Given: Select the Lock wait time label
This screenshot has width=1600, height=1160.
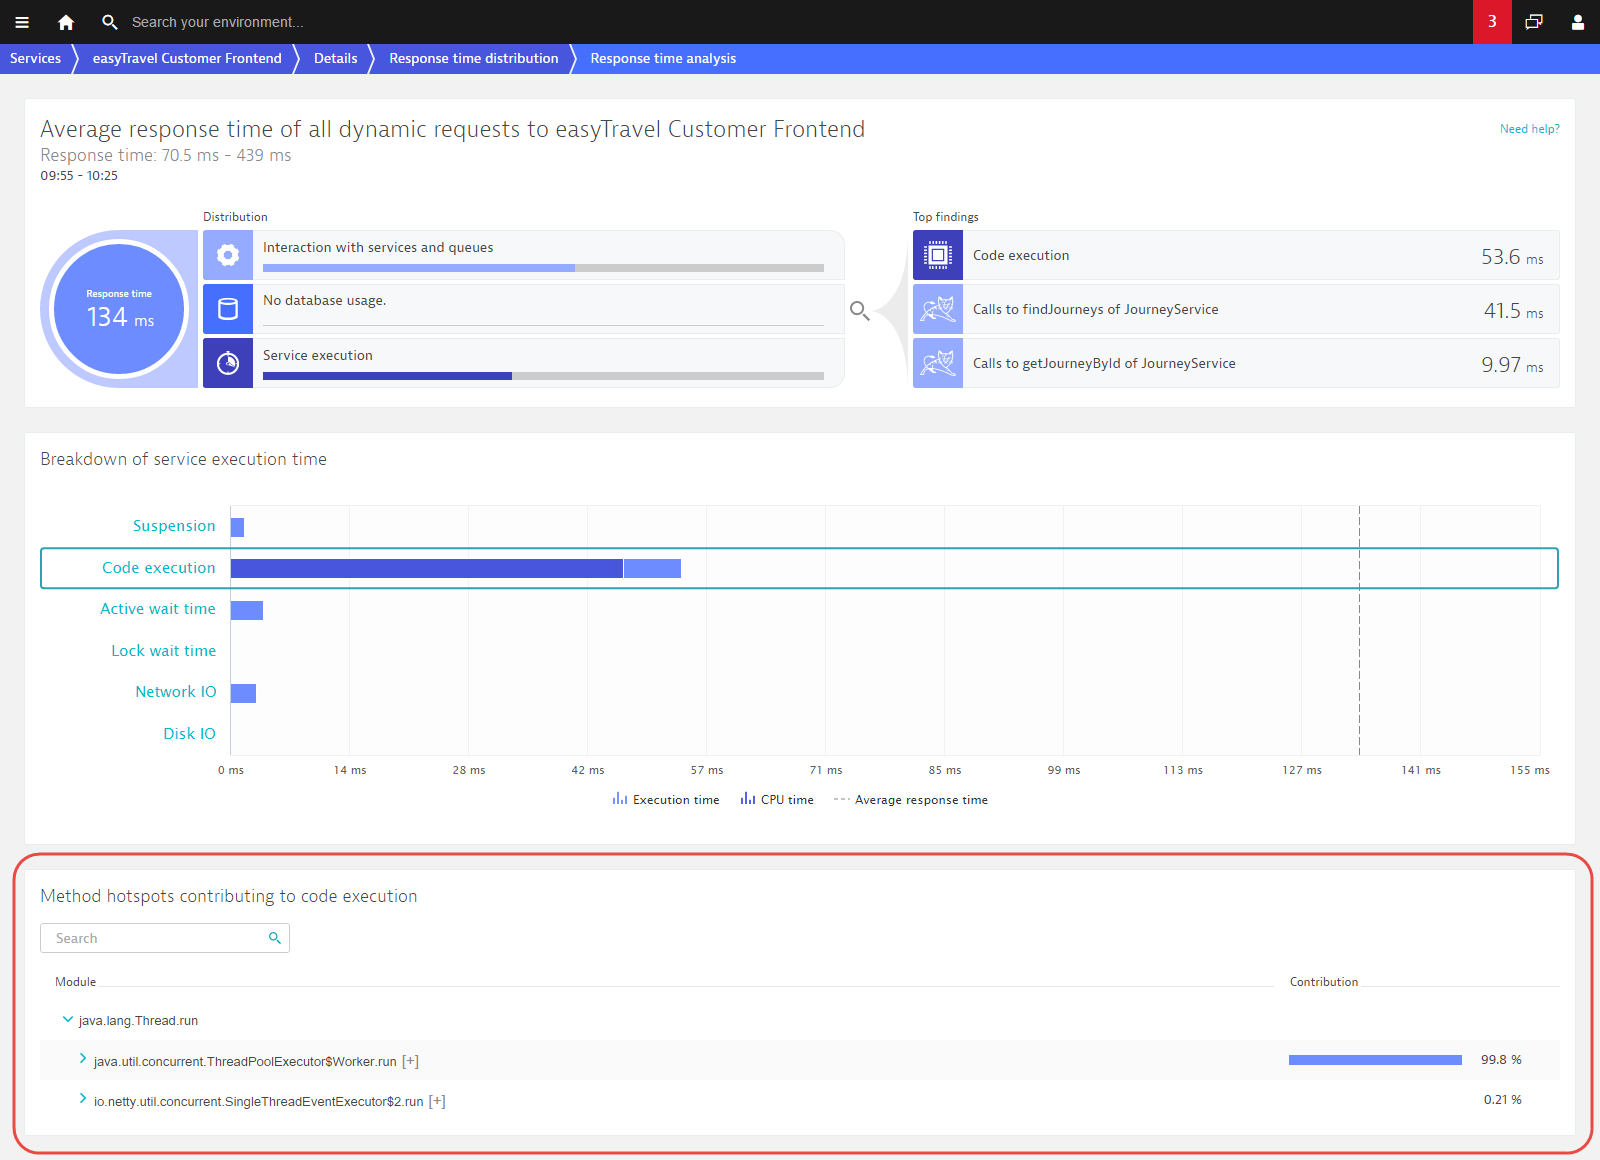Looking at the screenshot, I should [x=163, y=651].
